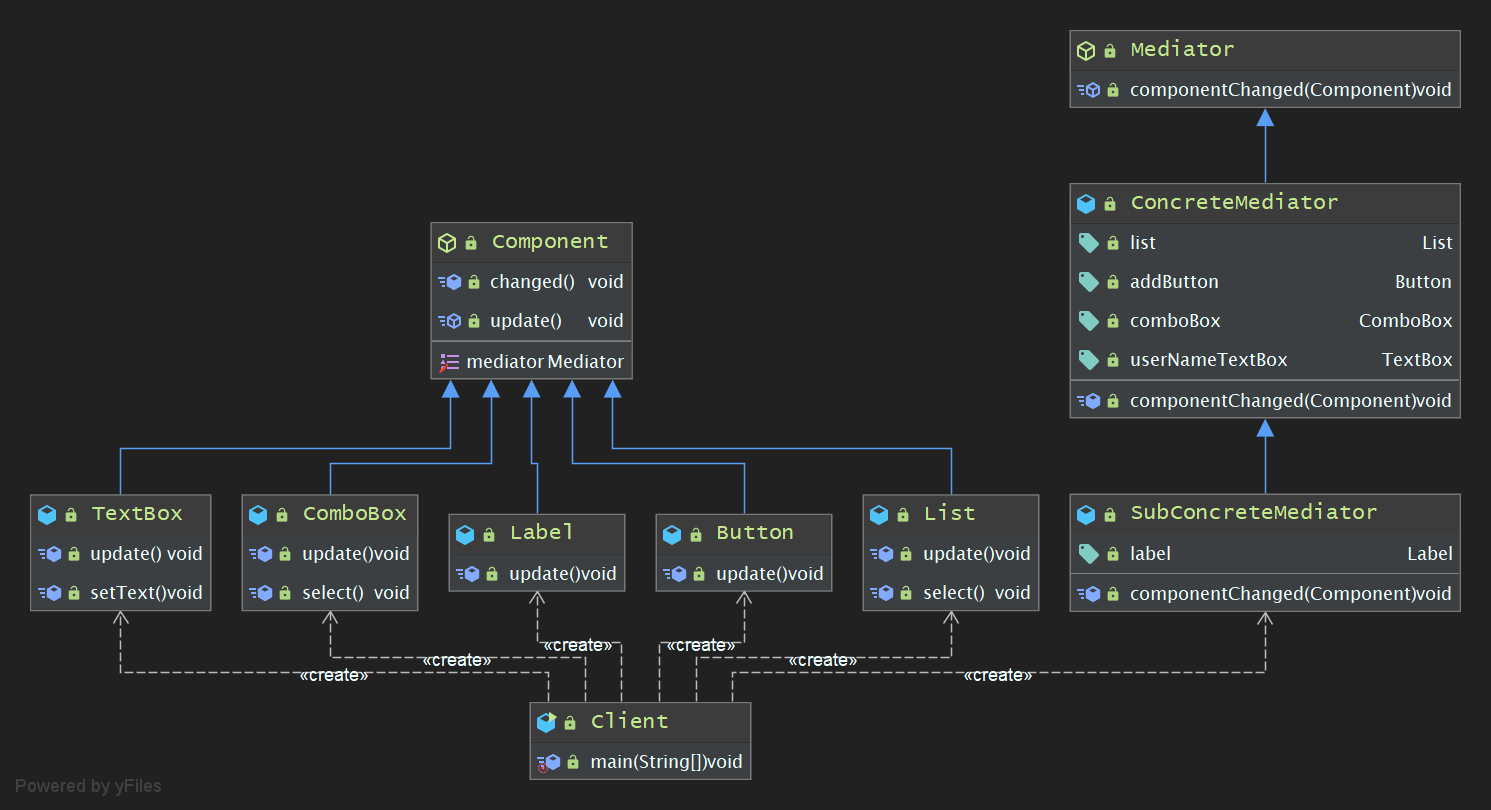Viewport: 1491px width, 810px height.
Task: Click method icon of Button update()
Action: (x=675, y=574)
